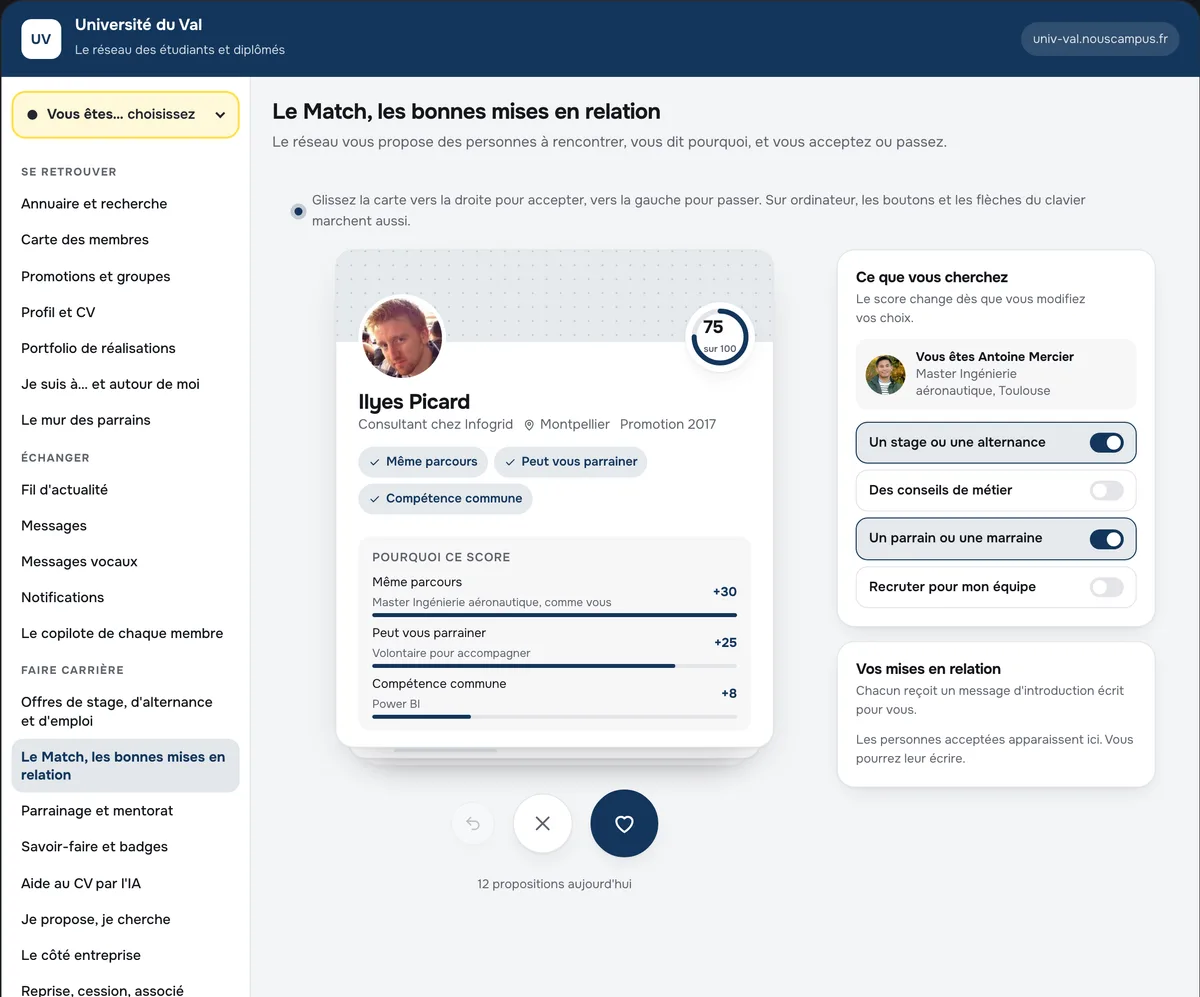Screen dimensions: 1200x997
Task: Click the Université du Val title
Action: (x=139, y=25)
